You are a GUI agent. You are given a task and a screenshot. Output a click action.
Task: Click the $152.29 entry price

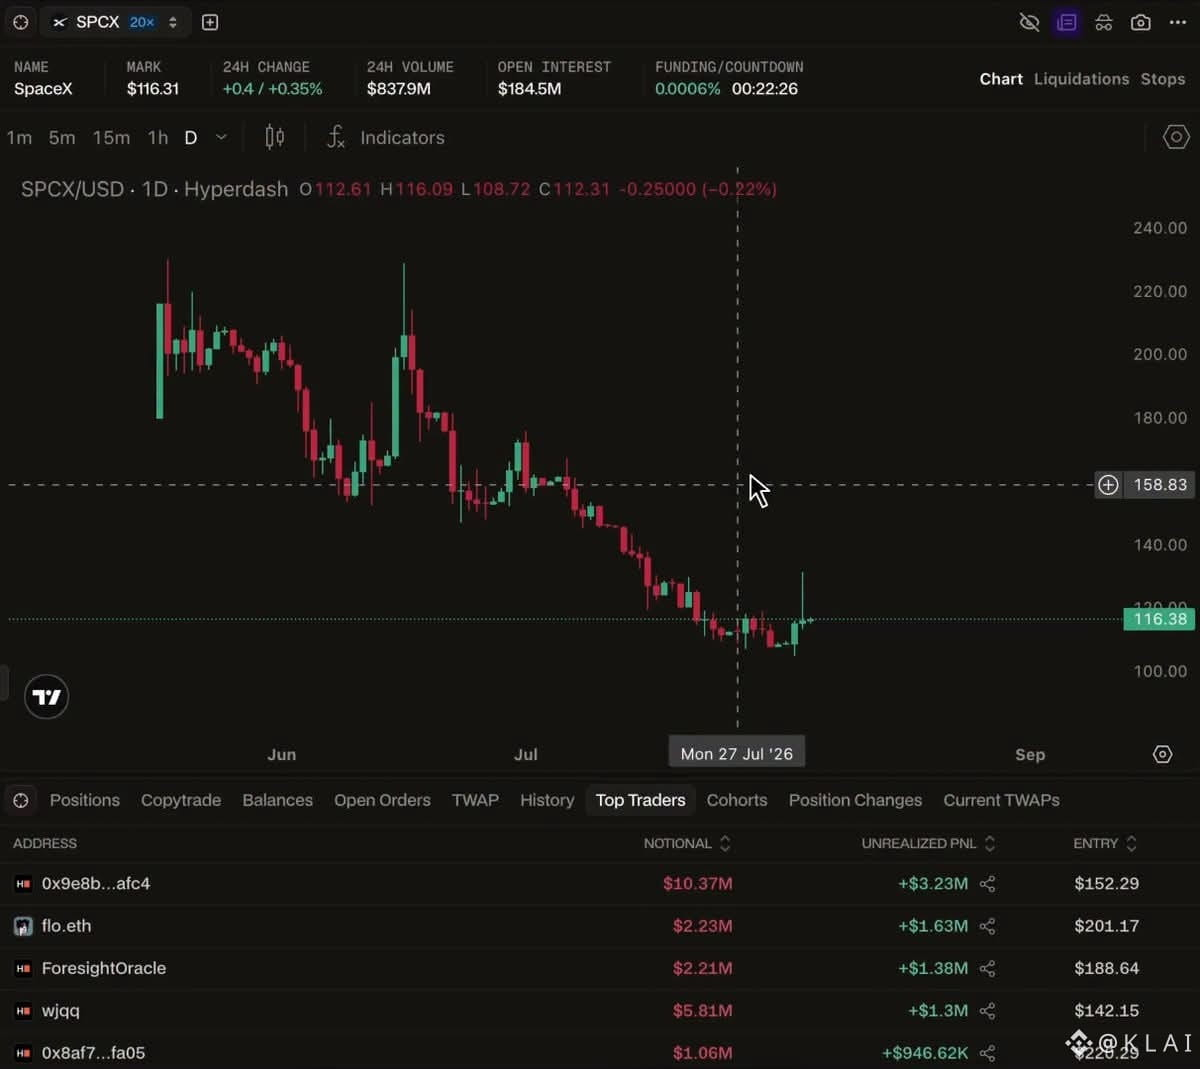(1106, 884)
